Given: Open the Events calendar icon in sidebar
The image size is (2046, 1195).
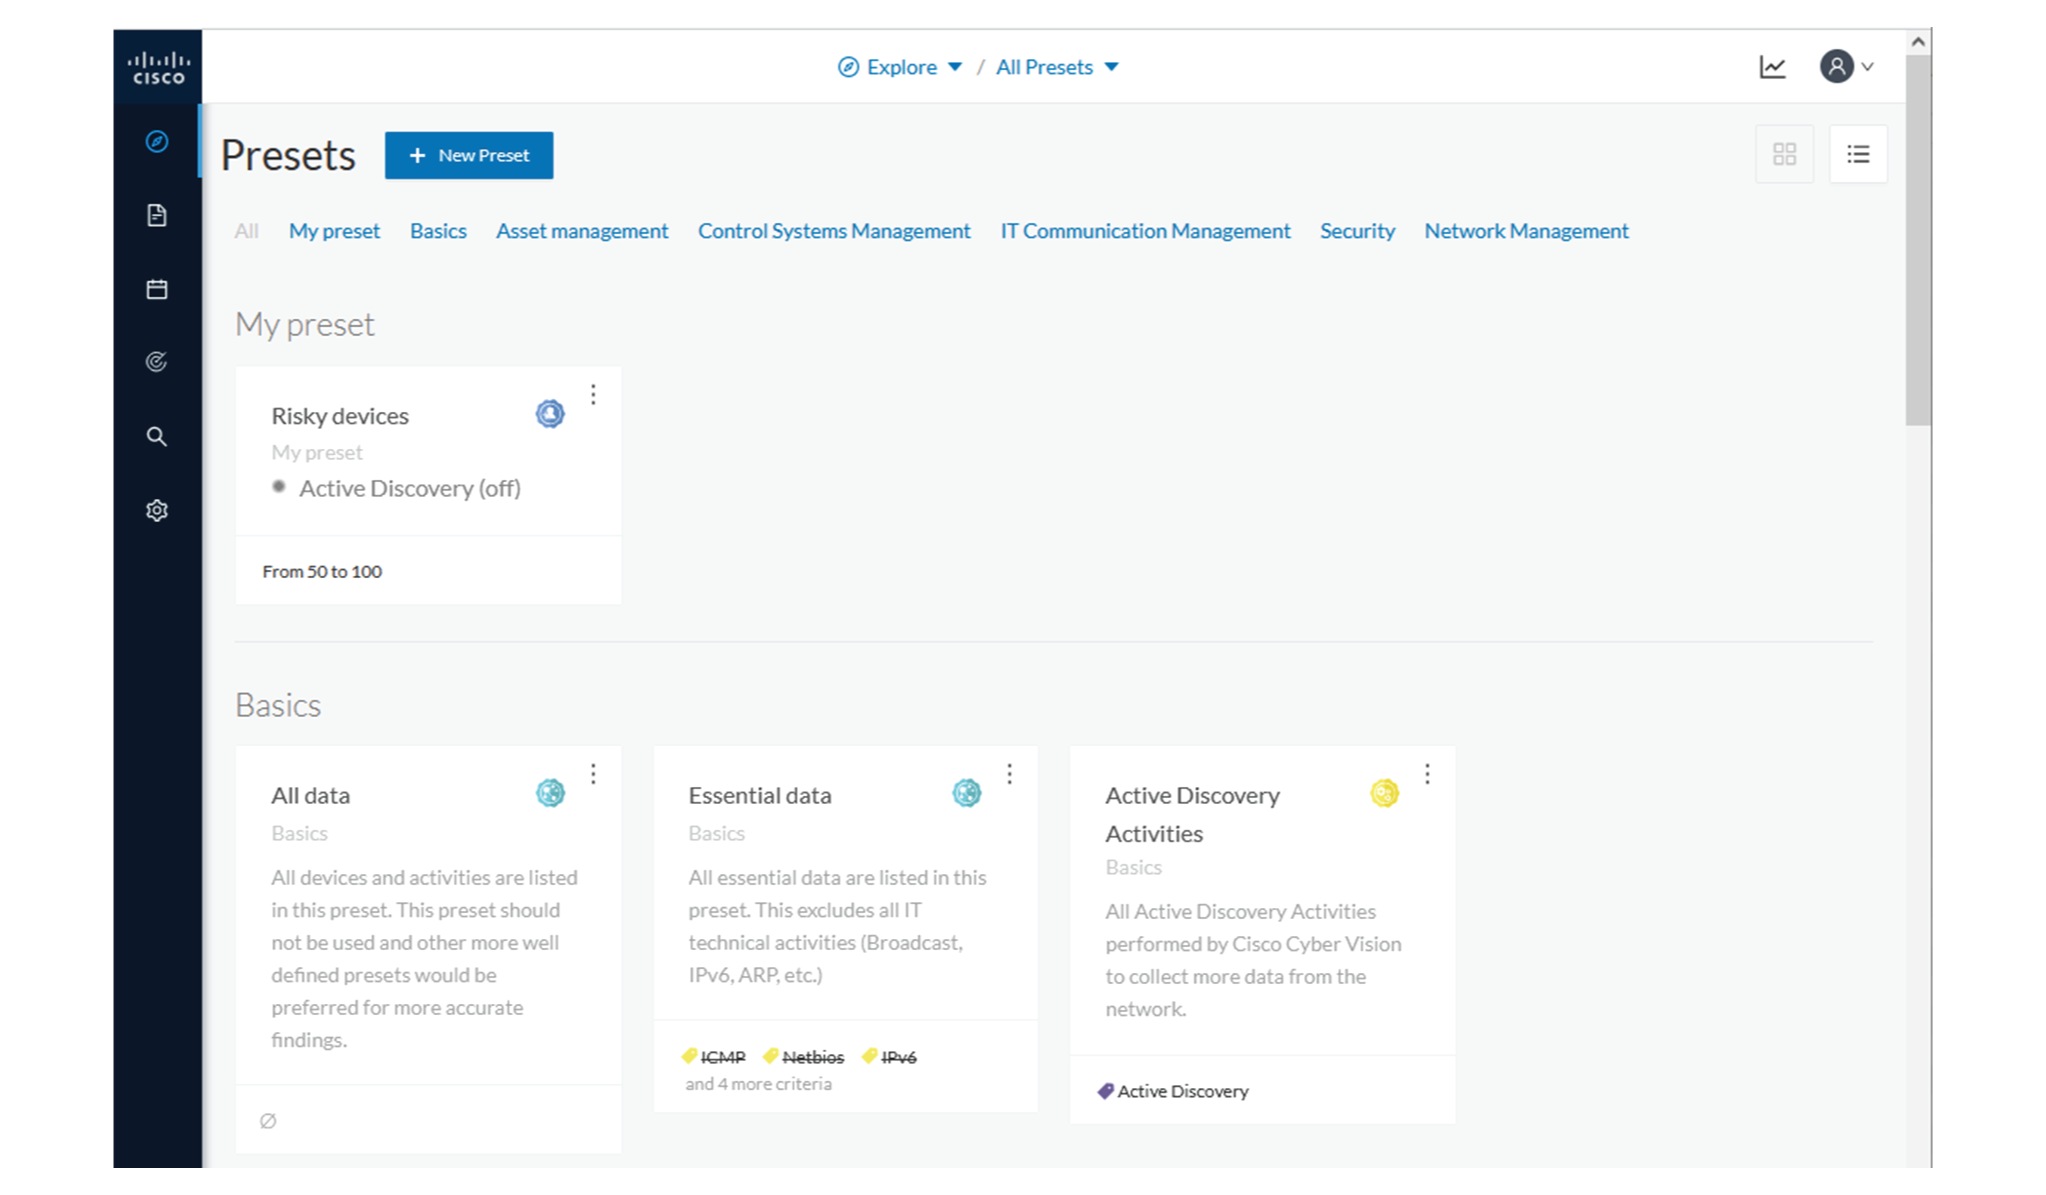Looking at the screenshot, I should pyautogui.click(x=157, y=288).
